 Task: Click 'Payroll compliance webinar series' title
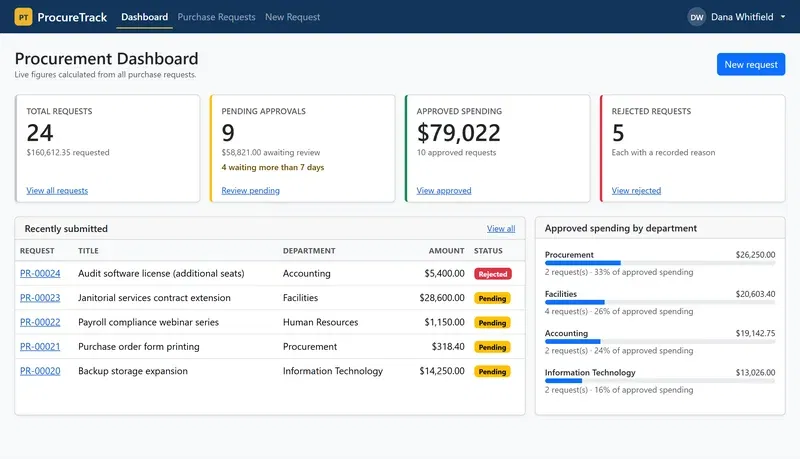[148, 322]
